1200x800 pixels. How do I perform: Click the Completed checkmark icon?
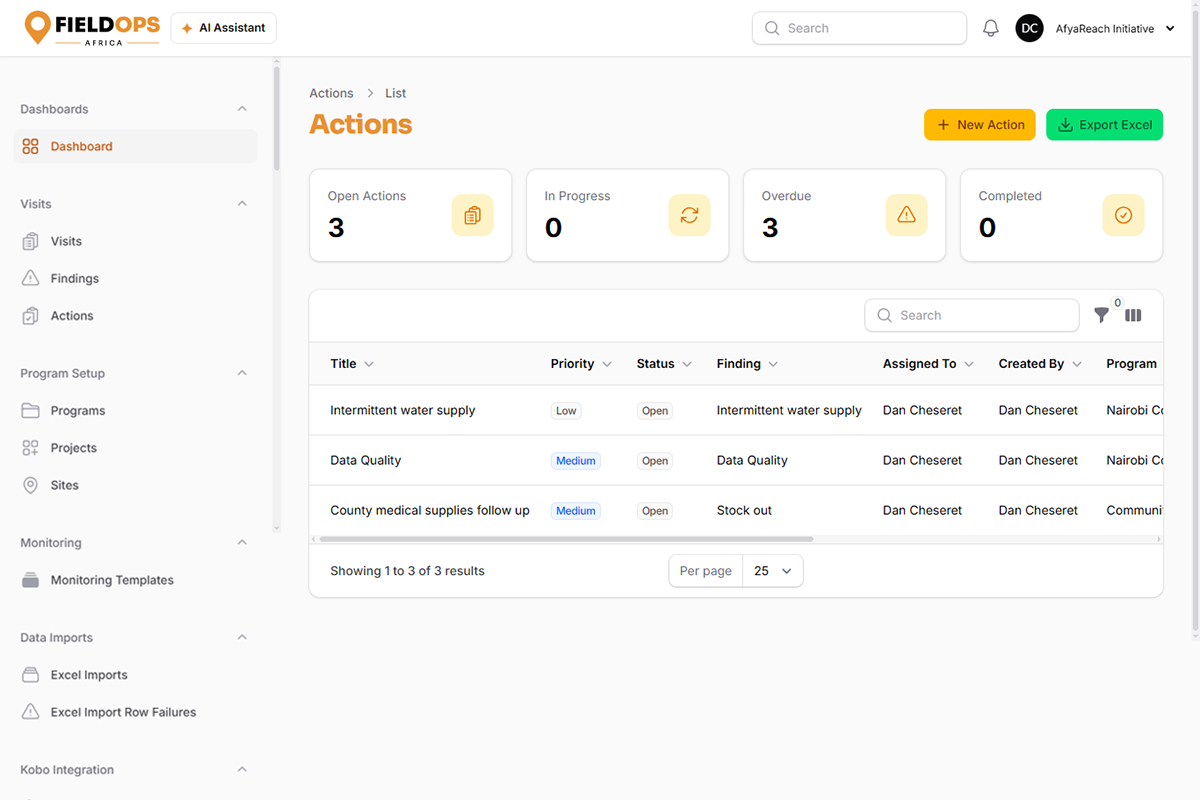(x=1124, y=215)
